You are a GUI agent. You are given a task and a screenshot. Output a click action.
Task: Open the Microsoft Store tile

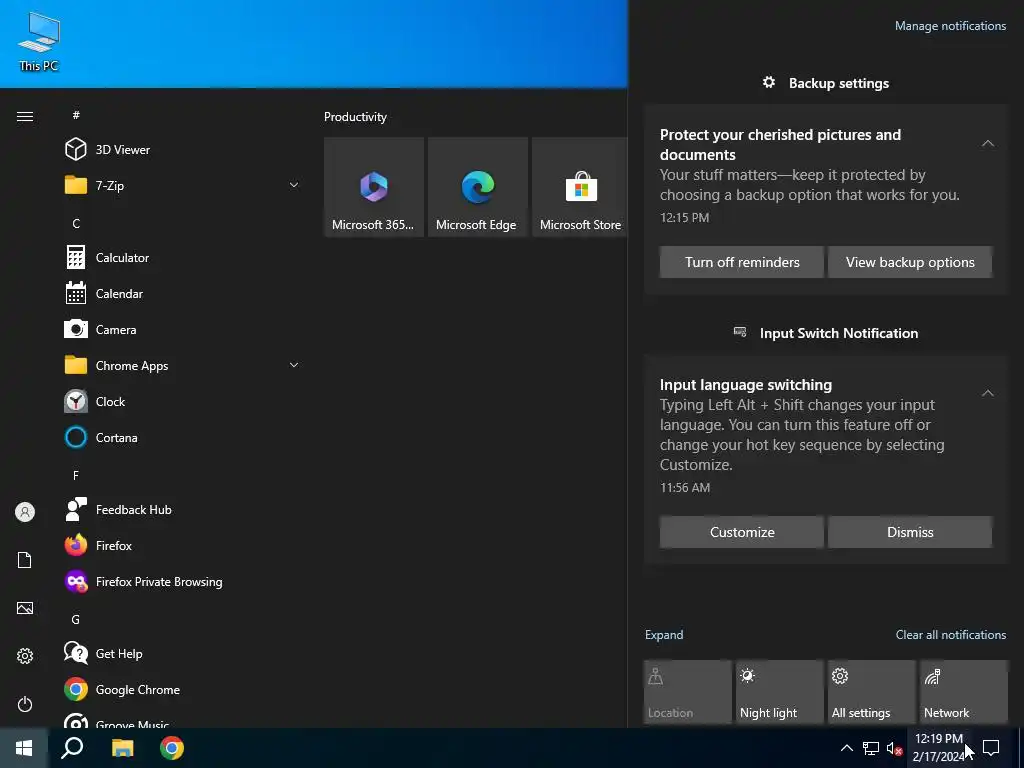coord(580,187)
